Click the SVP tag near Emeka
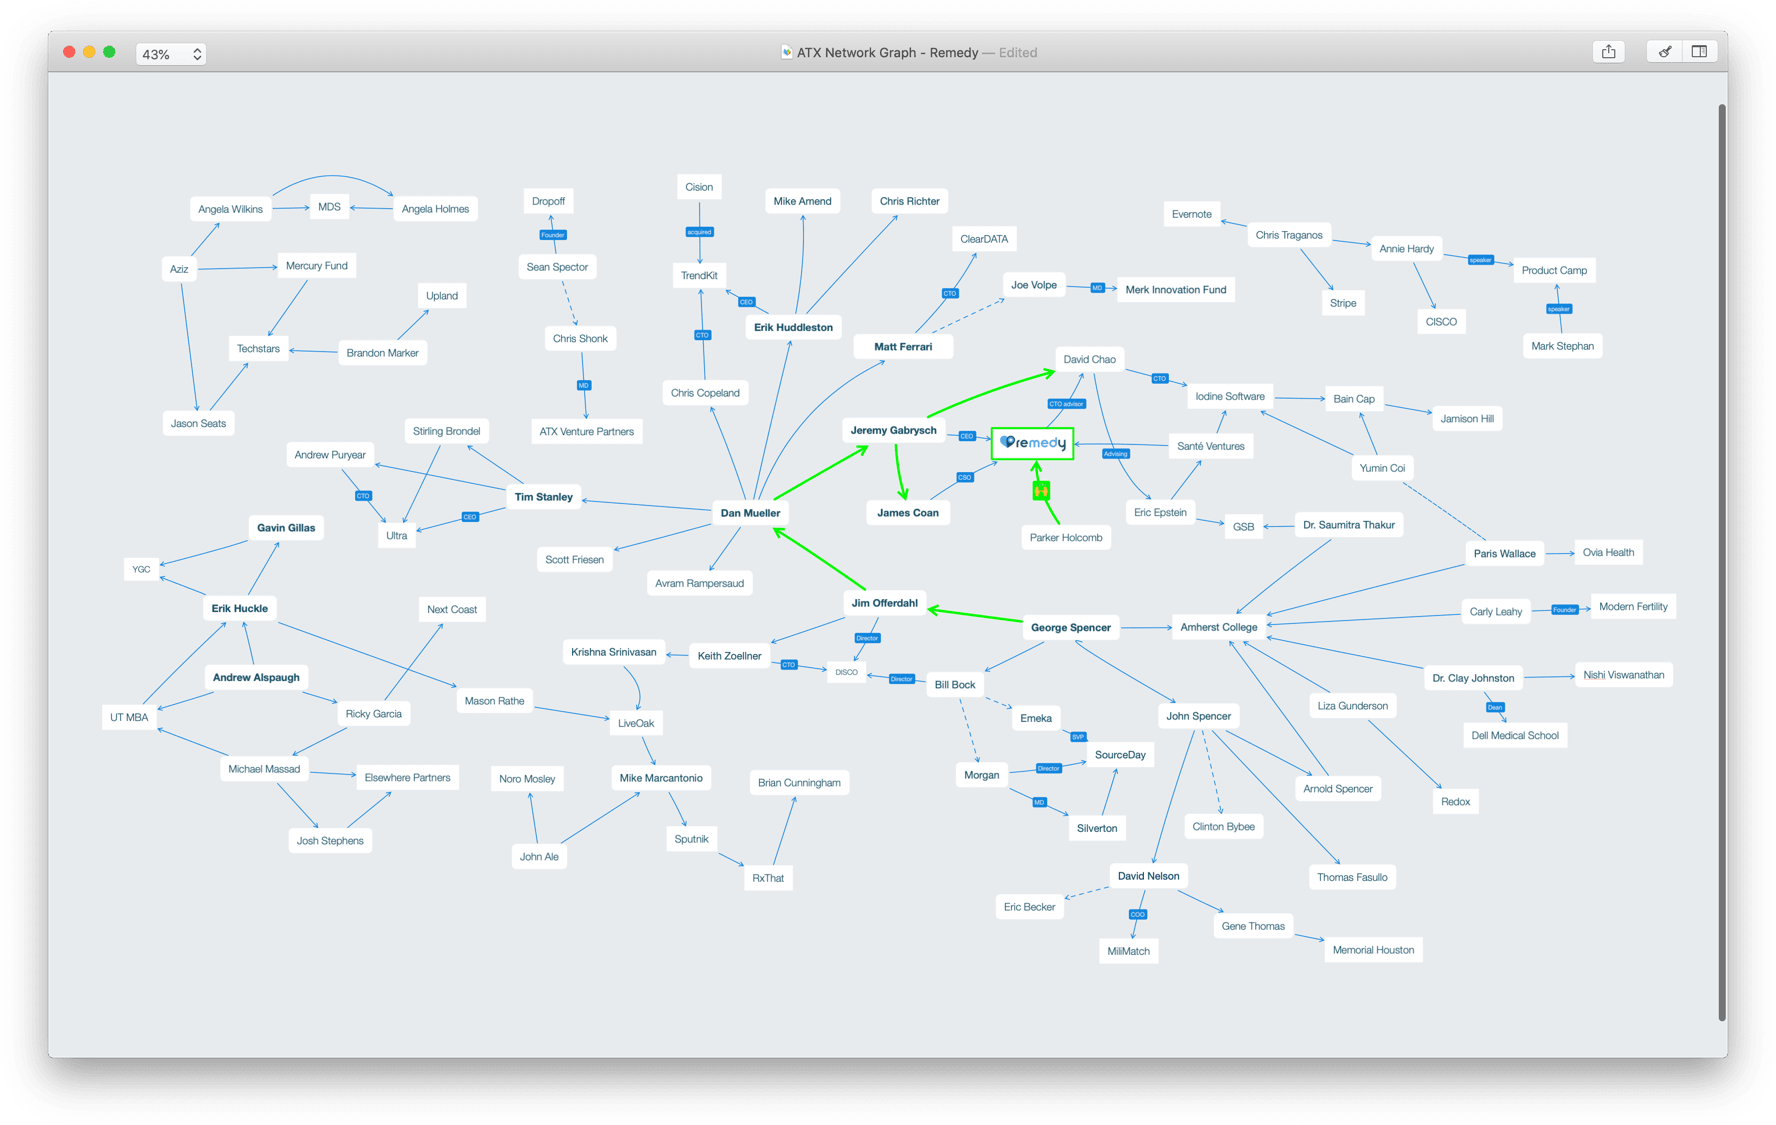 (1078, 737)
